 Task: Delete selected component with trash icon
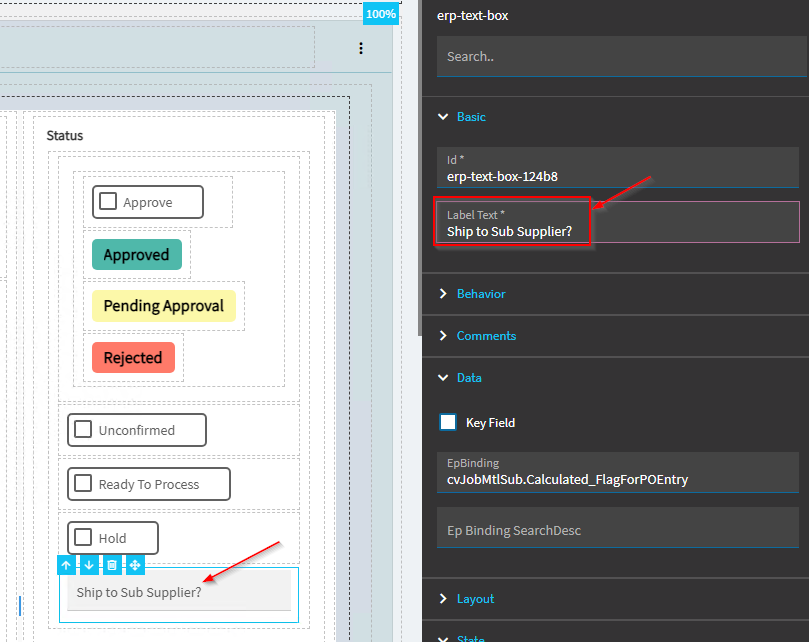coord(112,565)
